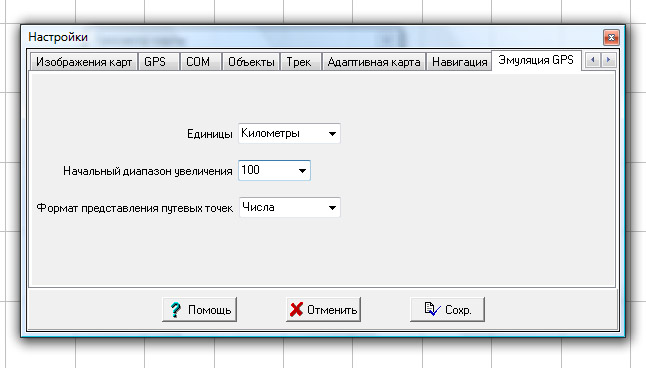This screenshot has height=368, width=646.
Task: Go to the Объекты tab
Action: click(x=251, y=62)
